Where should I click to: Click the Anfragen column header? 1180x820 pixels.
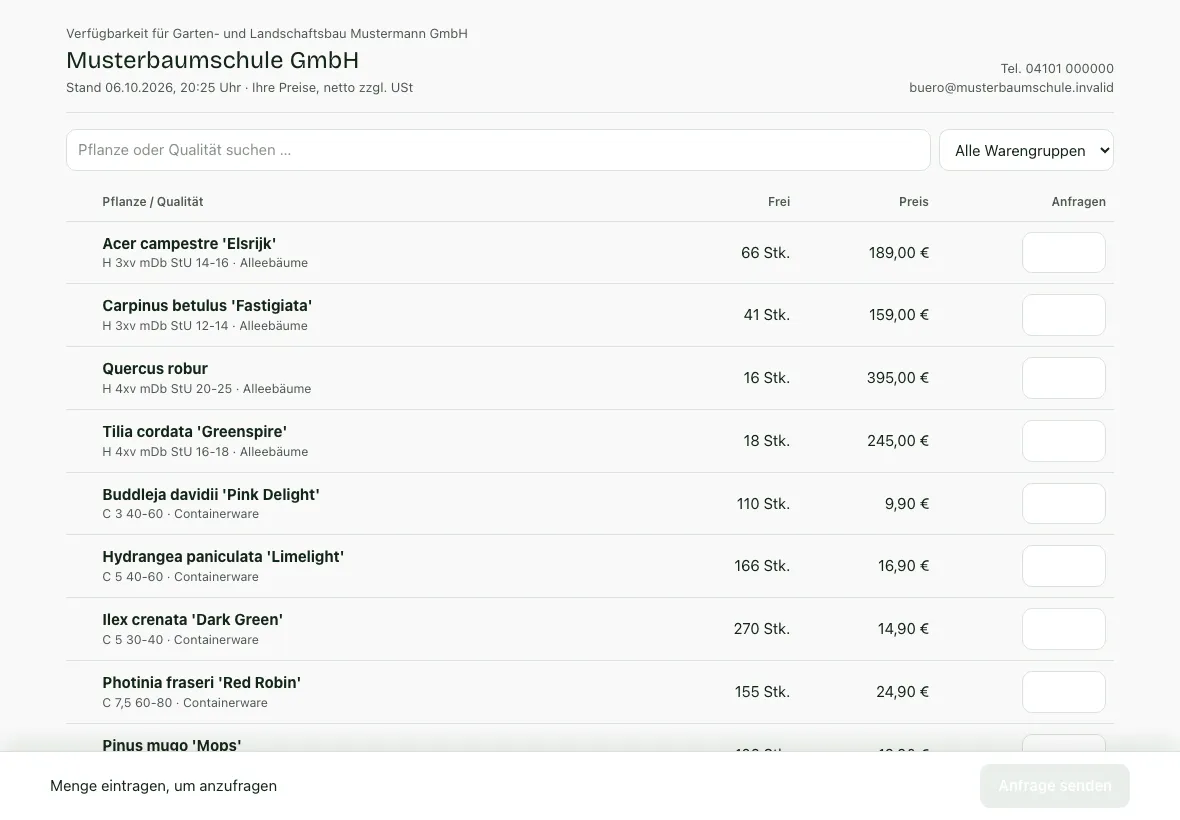point(1078,202)
